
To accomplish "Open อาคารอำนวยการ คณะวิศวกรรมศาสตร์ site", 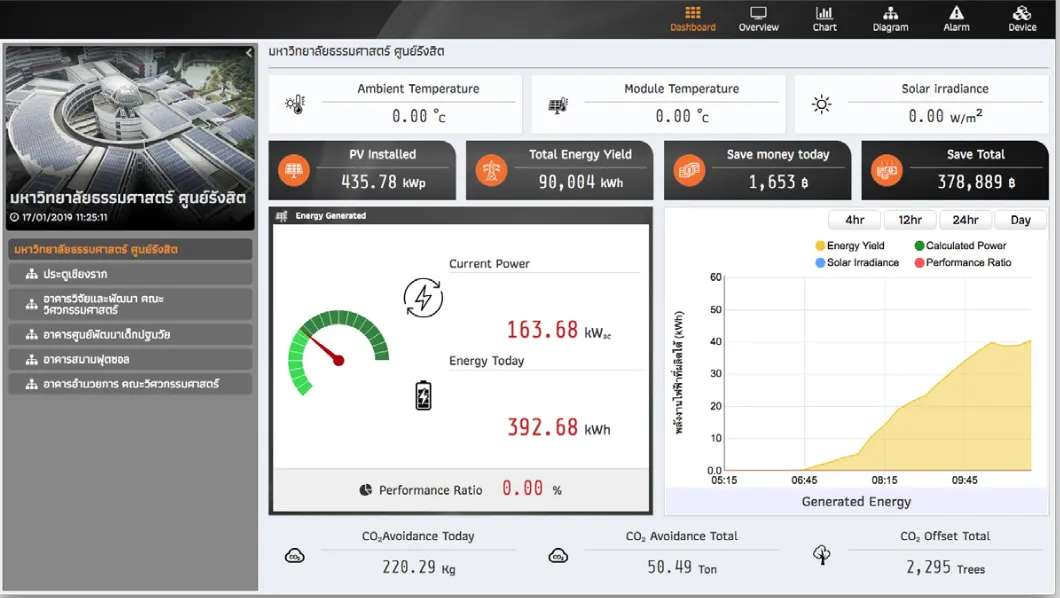I will pos(130,384).
